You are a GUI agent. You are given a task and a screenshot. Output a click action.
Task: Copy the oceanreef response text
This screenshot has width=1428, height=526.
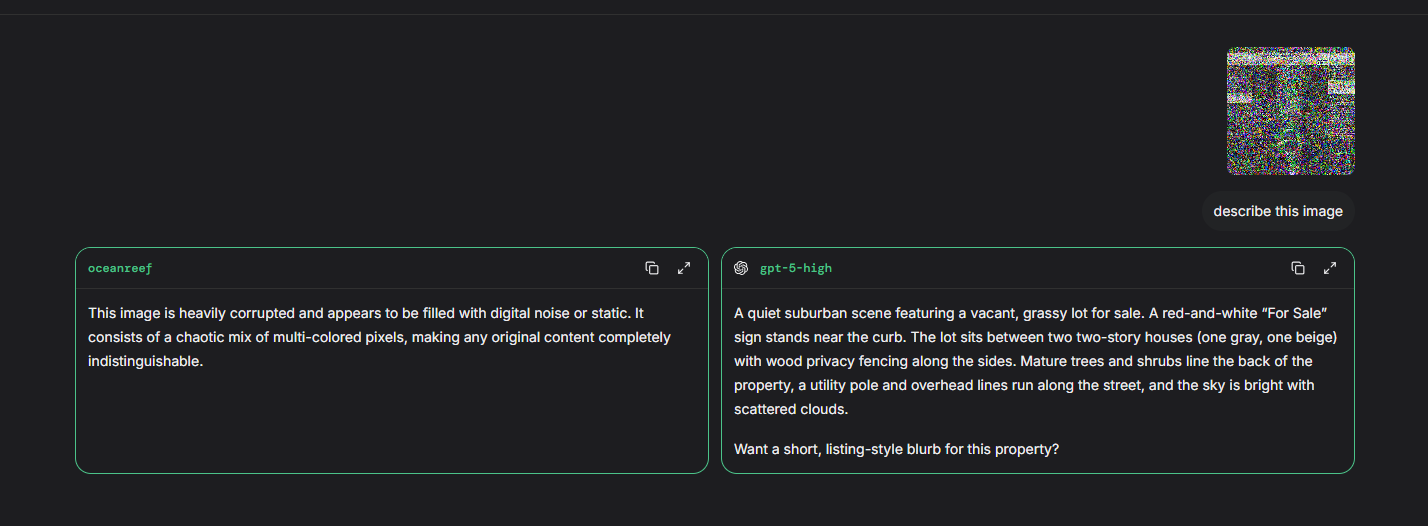(x=652, y=268)
